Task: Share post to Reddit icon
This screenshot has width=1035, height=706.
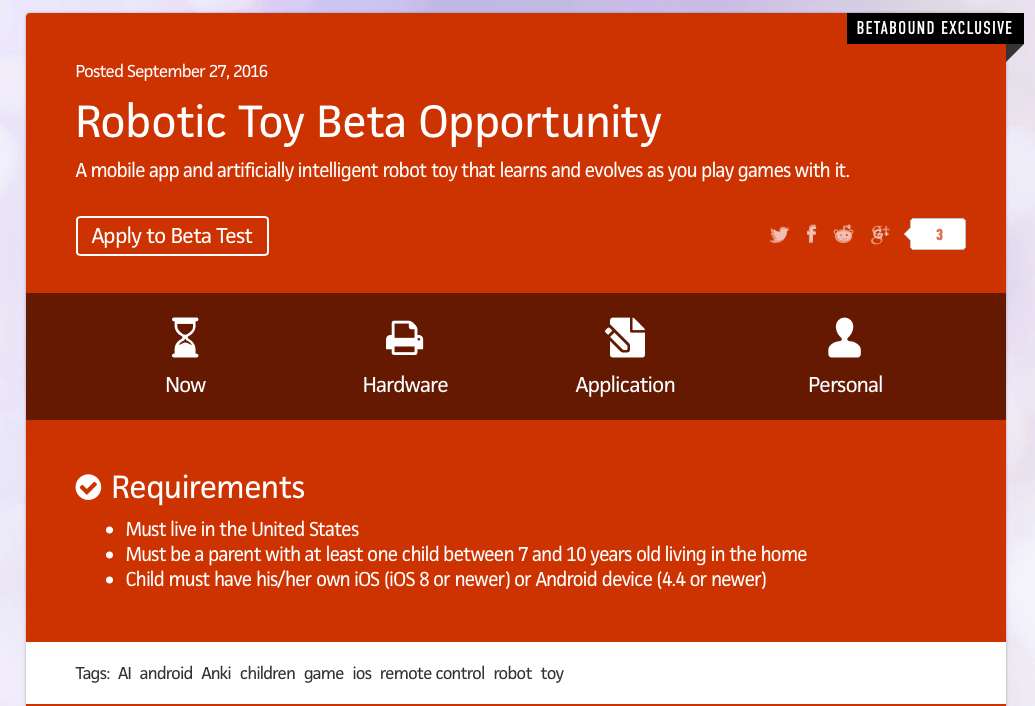Action: pos(844,234)
